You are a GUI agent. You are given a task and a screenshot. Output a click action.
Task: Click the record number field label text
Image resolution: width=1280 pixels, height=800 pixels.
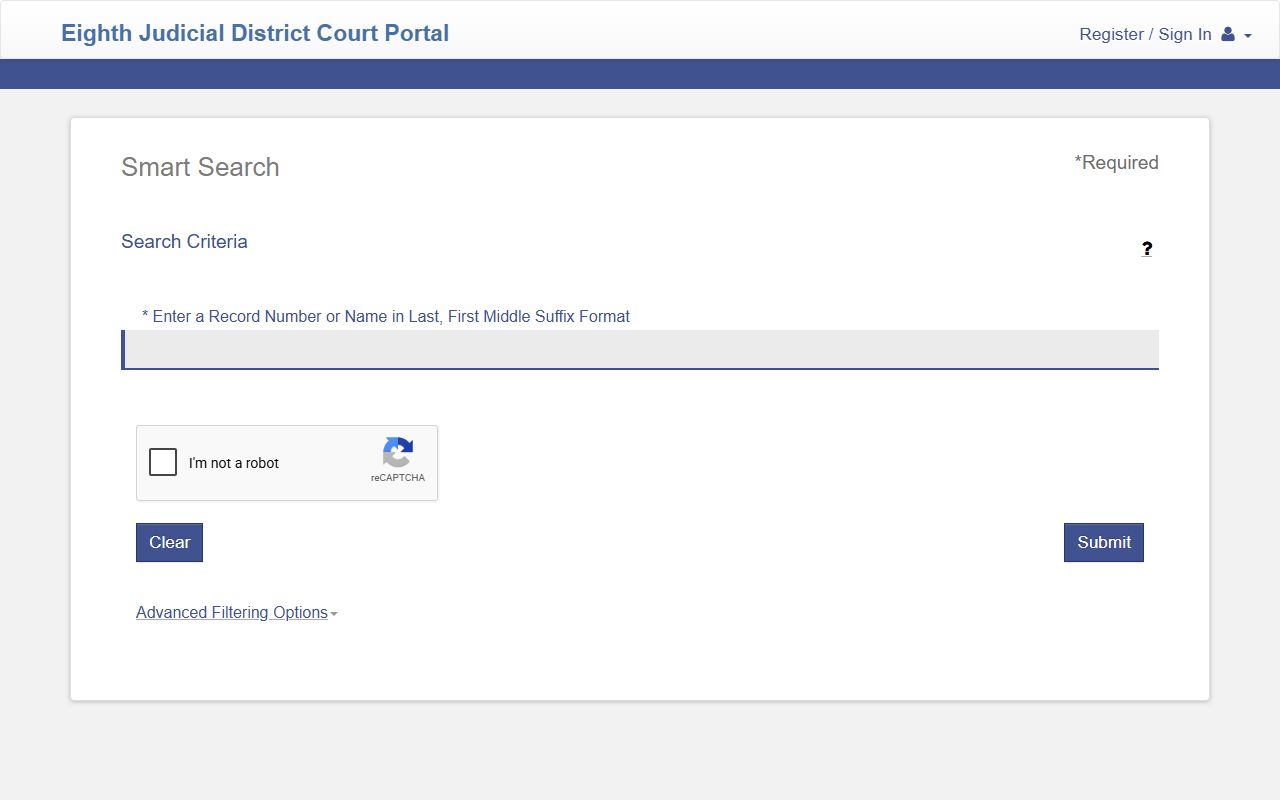pyautogui.click(x=386, y=316)
